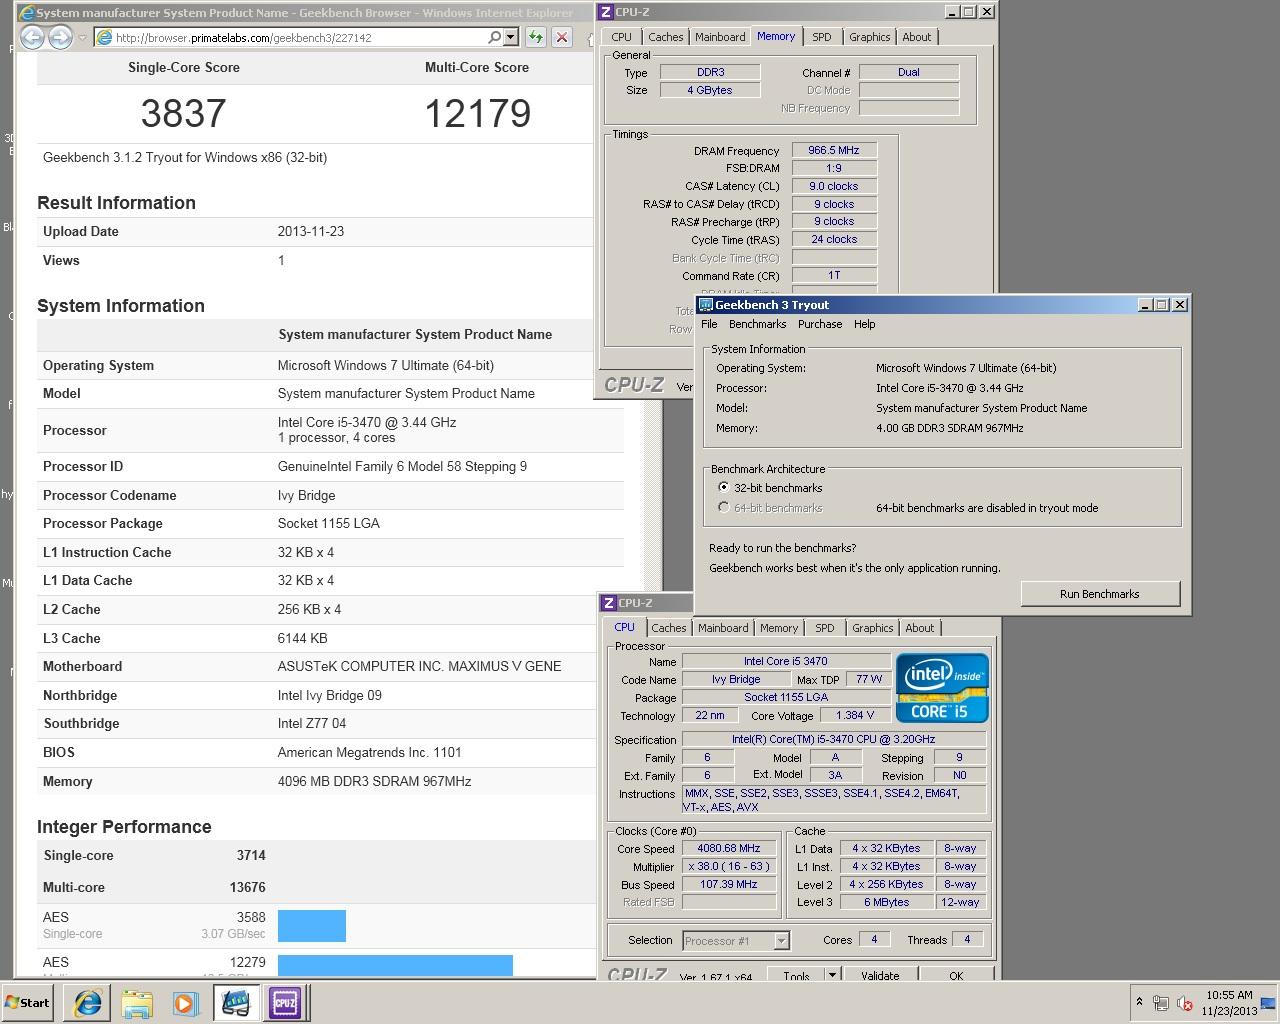Click motherboard text ASUSTeK MAXIMUS V GENE

[x=419, y=666]
